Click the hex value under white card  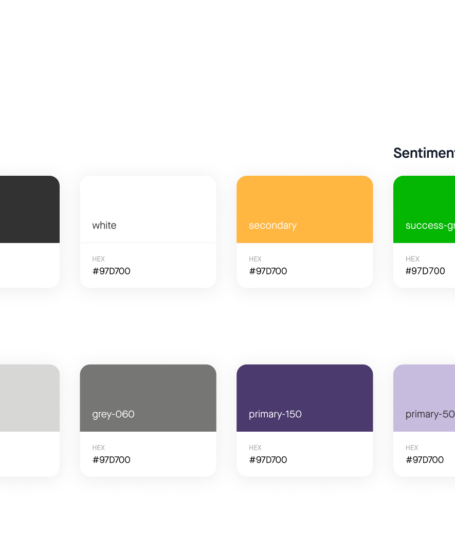111,271
